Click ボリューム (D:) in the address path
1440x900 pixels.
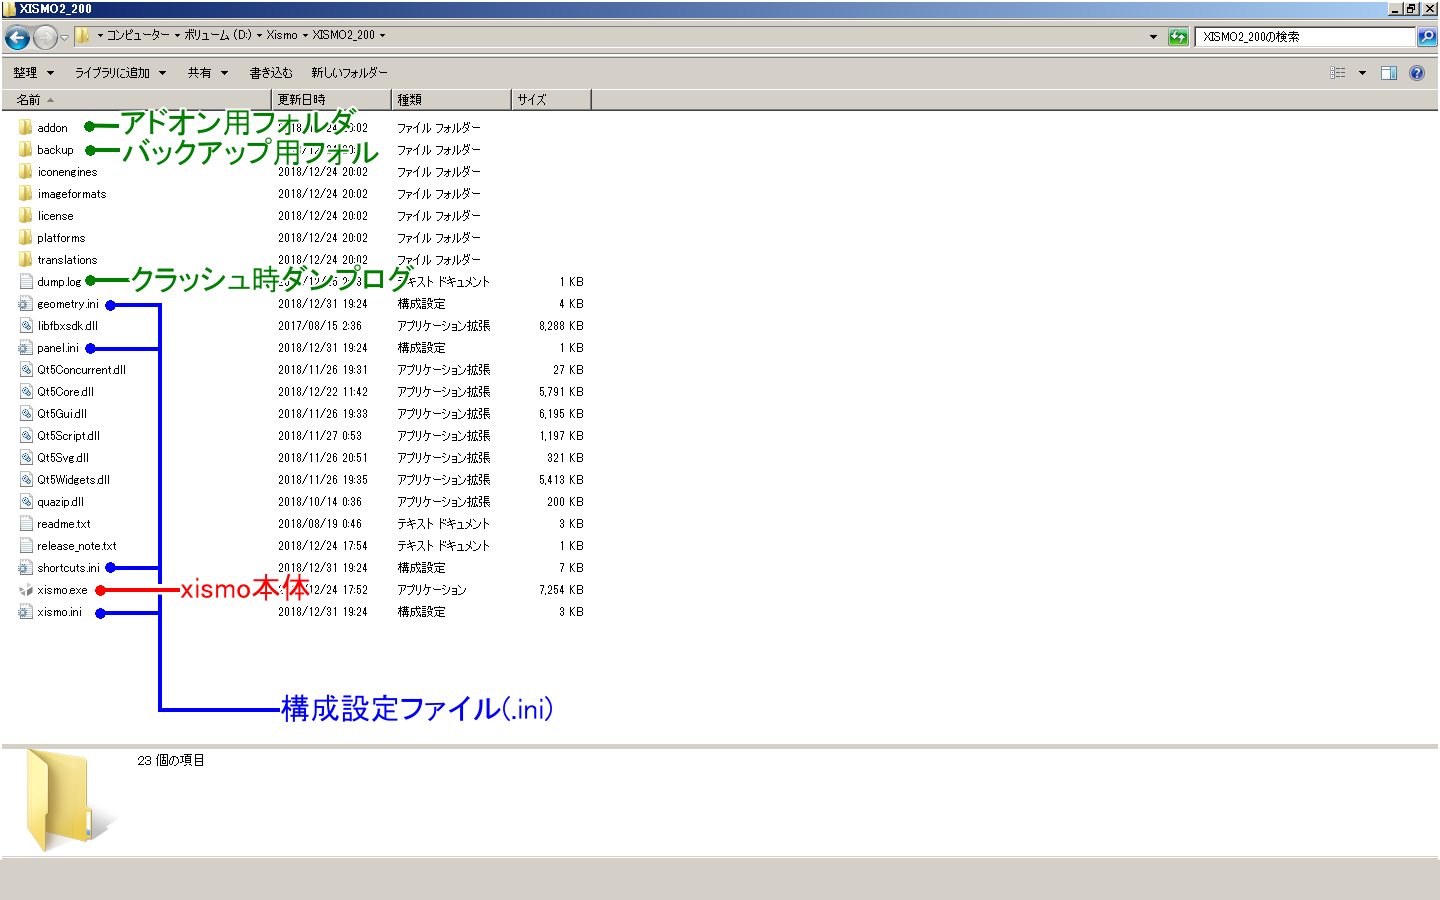[x=218, y=35]
